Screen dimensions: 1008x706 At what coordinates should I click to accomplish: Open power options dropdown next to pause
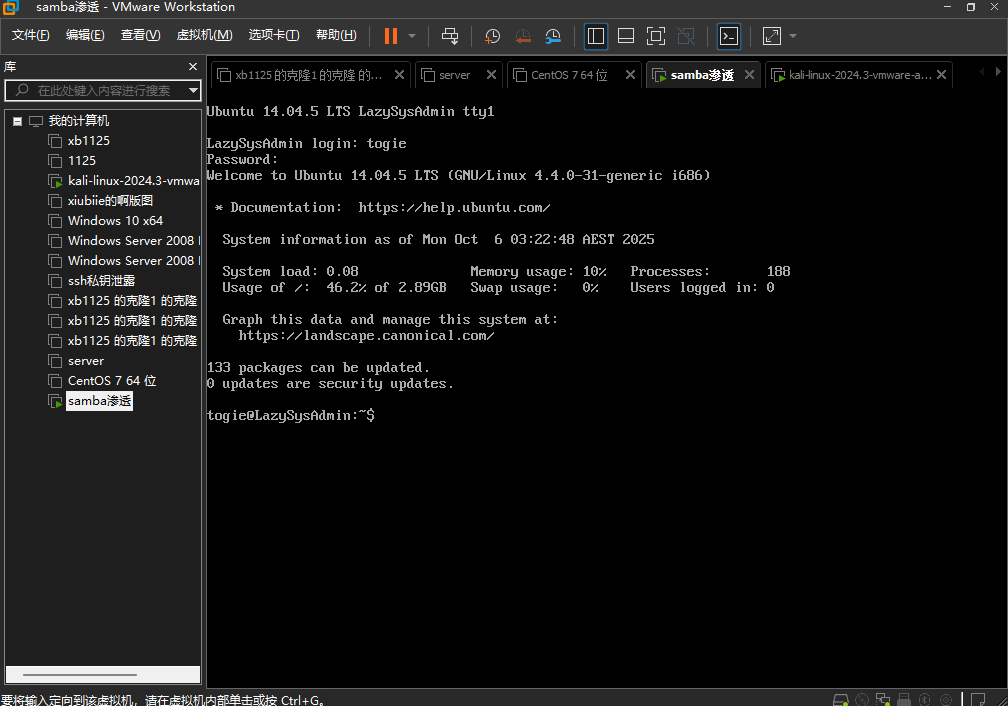(x=412, y=36)
